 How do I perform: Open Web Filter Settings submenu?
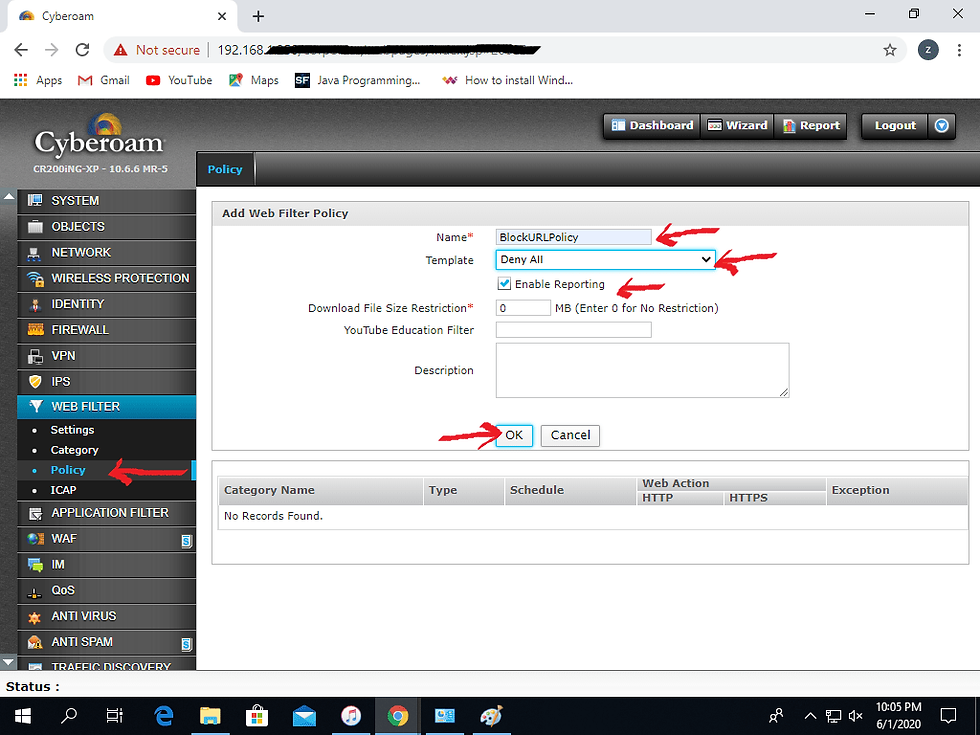click(72, 430)
